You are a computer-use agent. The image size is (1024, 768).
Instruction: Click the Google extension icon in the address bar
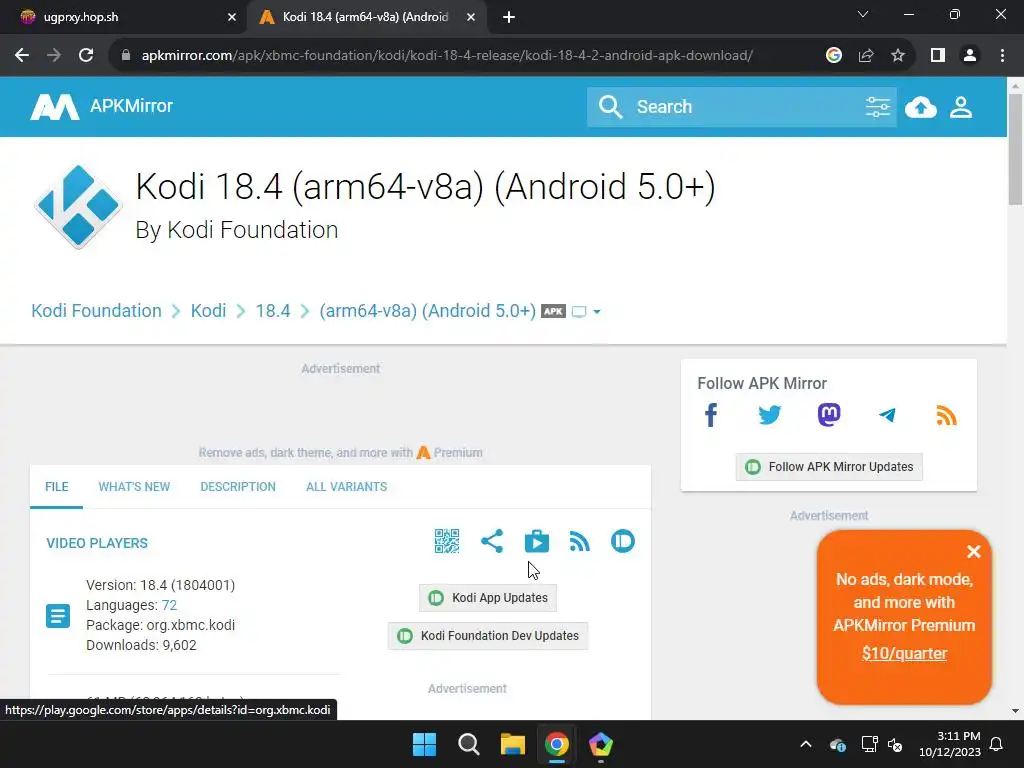[833, 56]
